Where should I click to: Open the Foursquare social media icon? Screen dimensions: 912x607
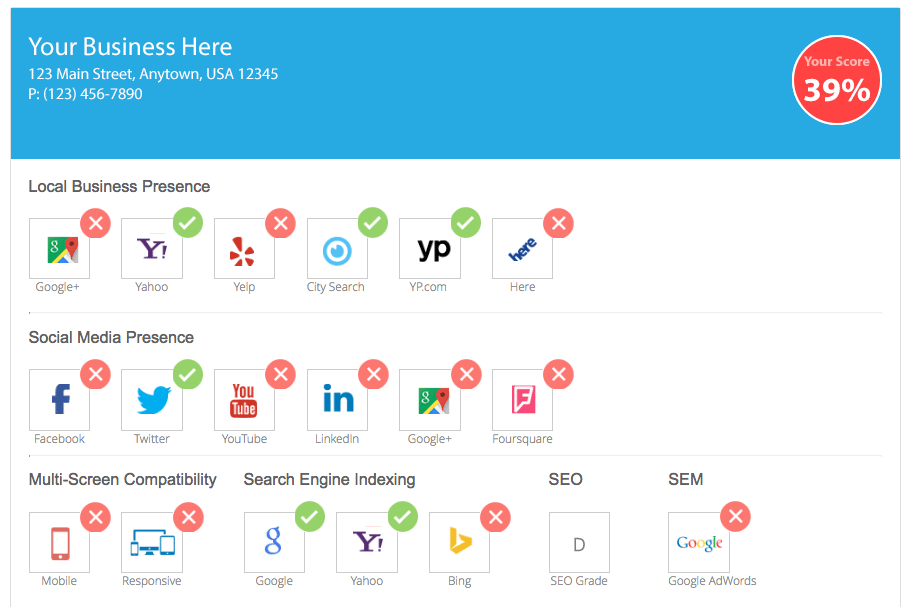coord(522,400)
